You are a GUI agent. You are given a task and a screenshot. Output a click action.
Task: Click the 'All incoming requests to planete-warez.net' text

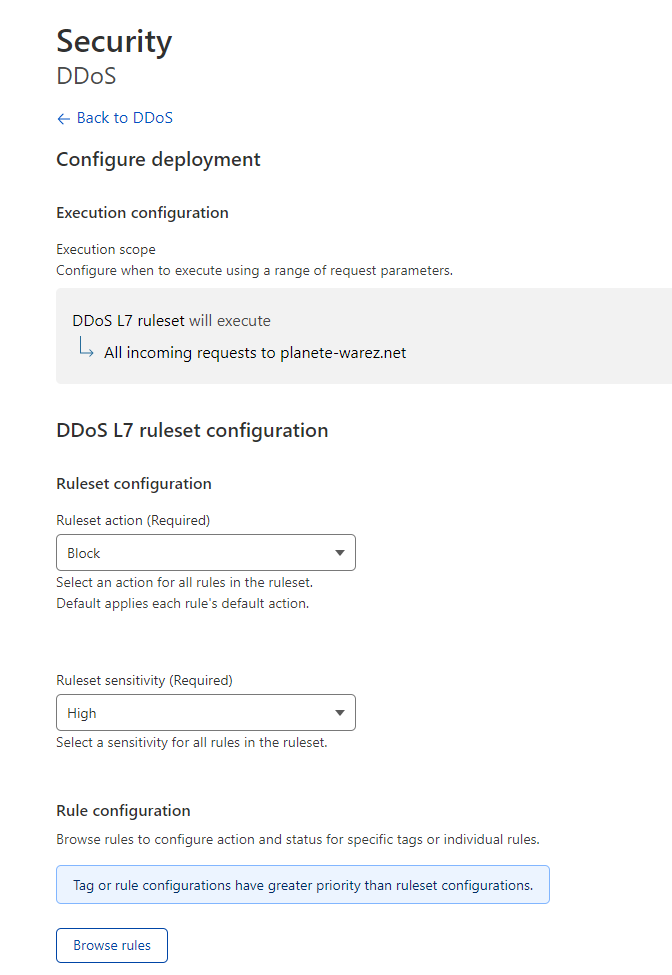click(x=255, y=353)
